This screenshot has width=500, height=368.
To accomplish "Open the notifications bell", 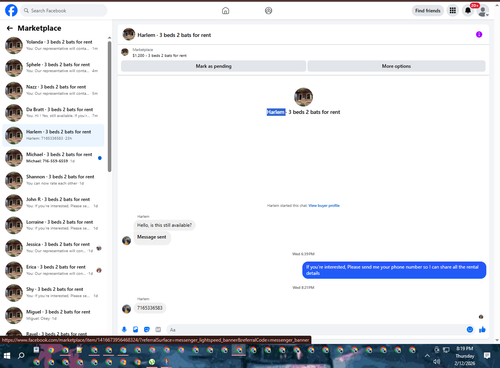I will (x=468, y=11).
